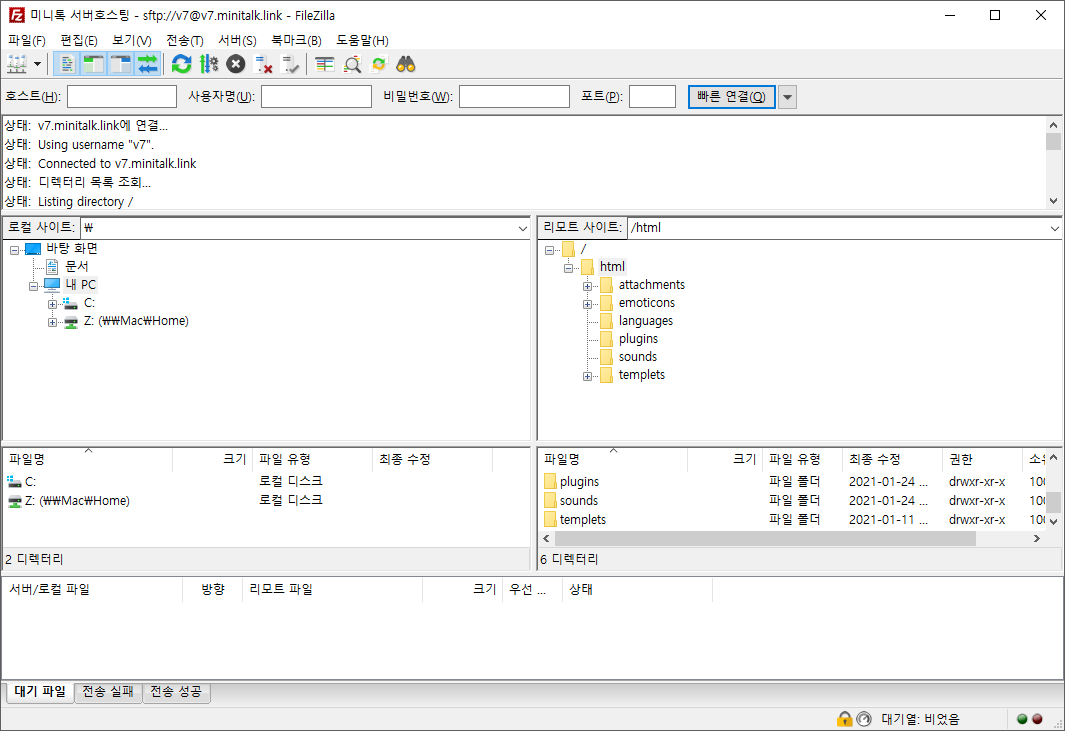The image size is (1065, 731).
Task: Open the 파일(F) menu
Action: [26, 41]
